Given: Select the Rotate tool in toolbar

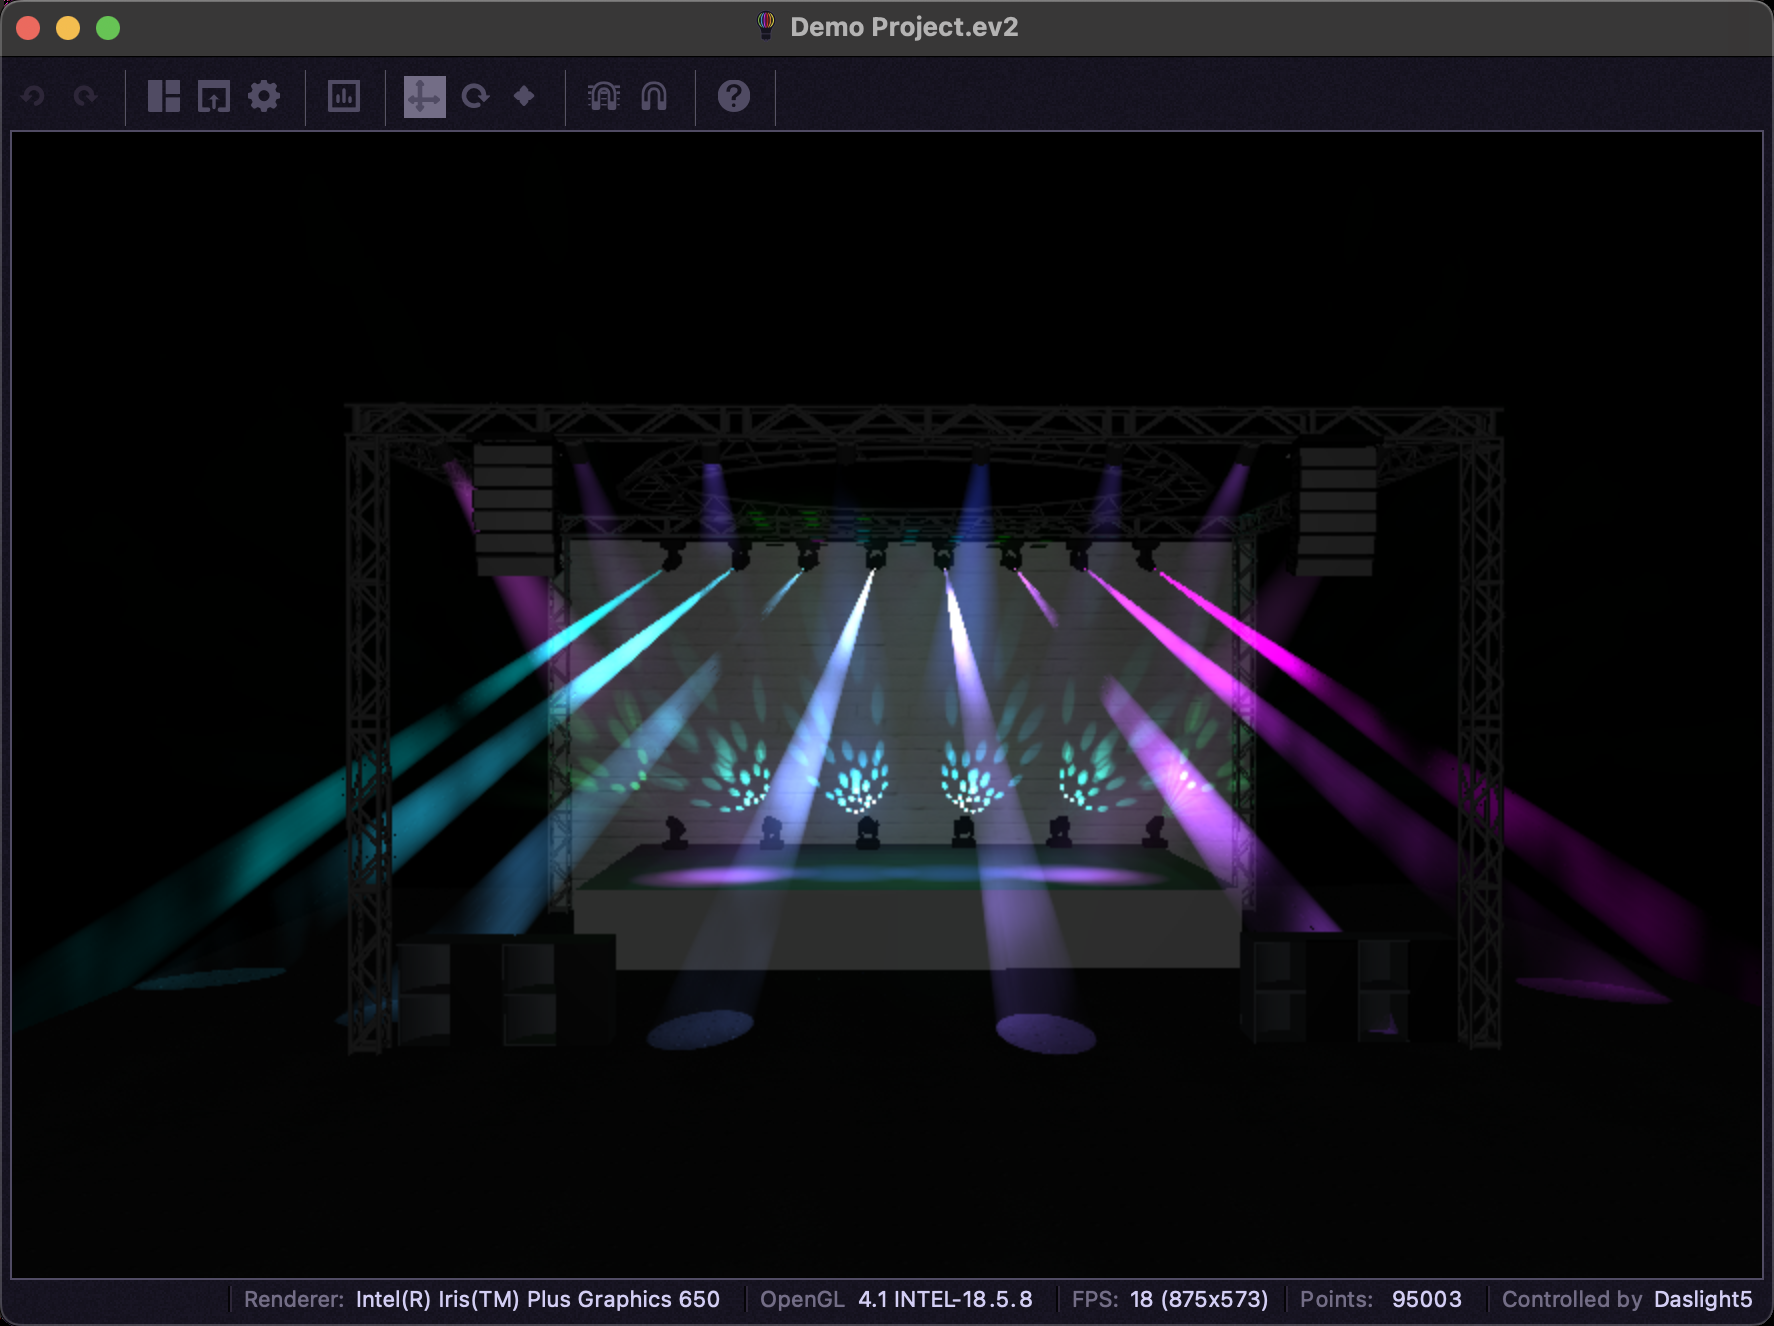Looking at the screenshot, I should click(475, 96).
